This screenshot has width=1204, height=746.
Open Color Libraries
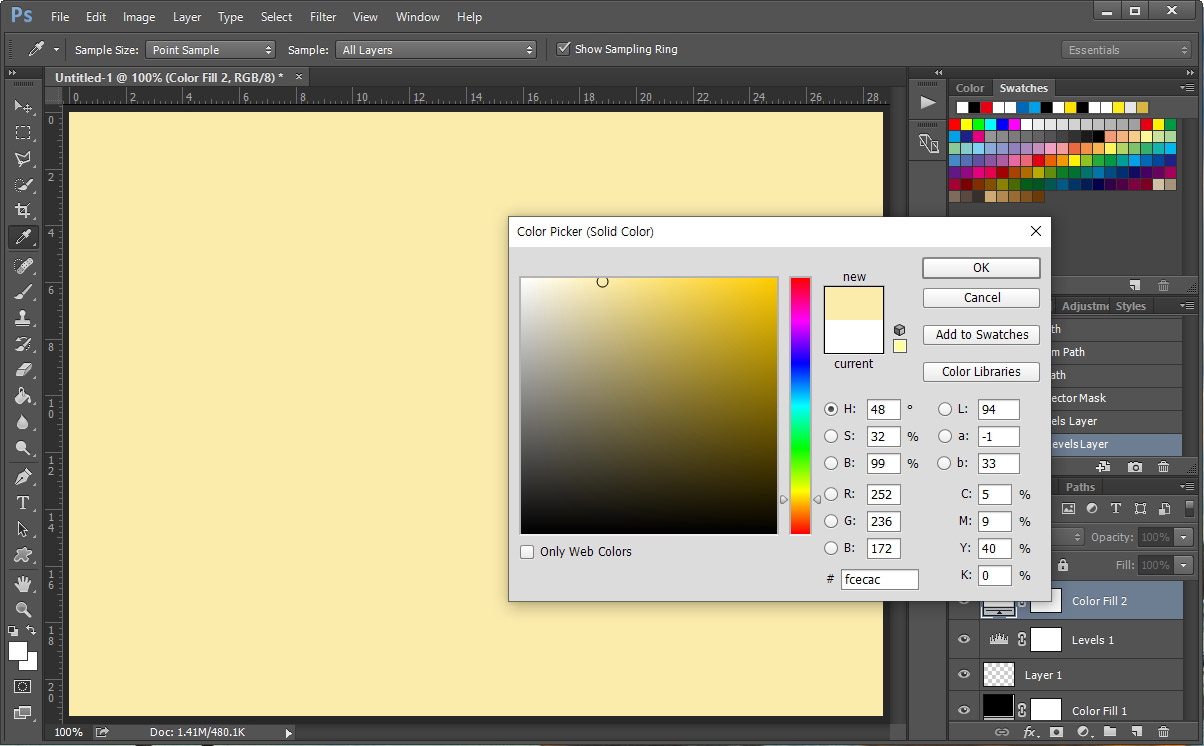(x=981, y=372)
